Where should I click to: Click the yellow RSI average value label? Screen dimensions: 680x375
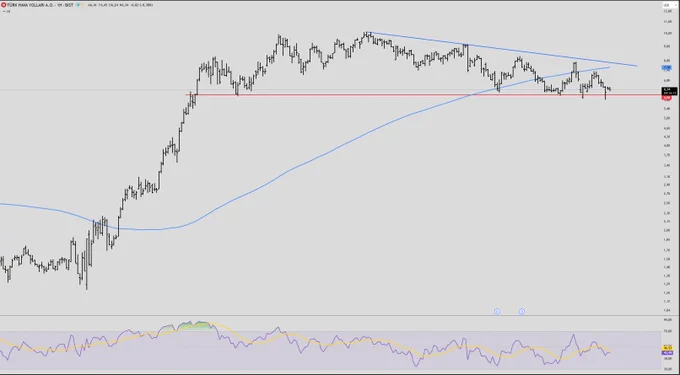pyautogui.click(x=667, y=348)
